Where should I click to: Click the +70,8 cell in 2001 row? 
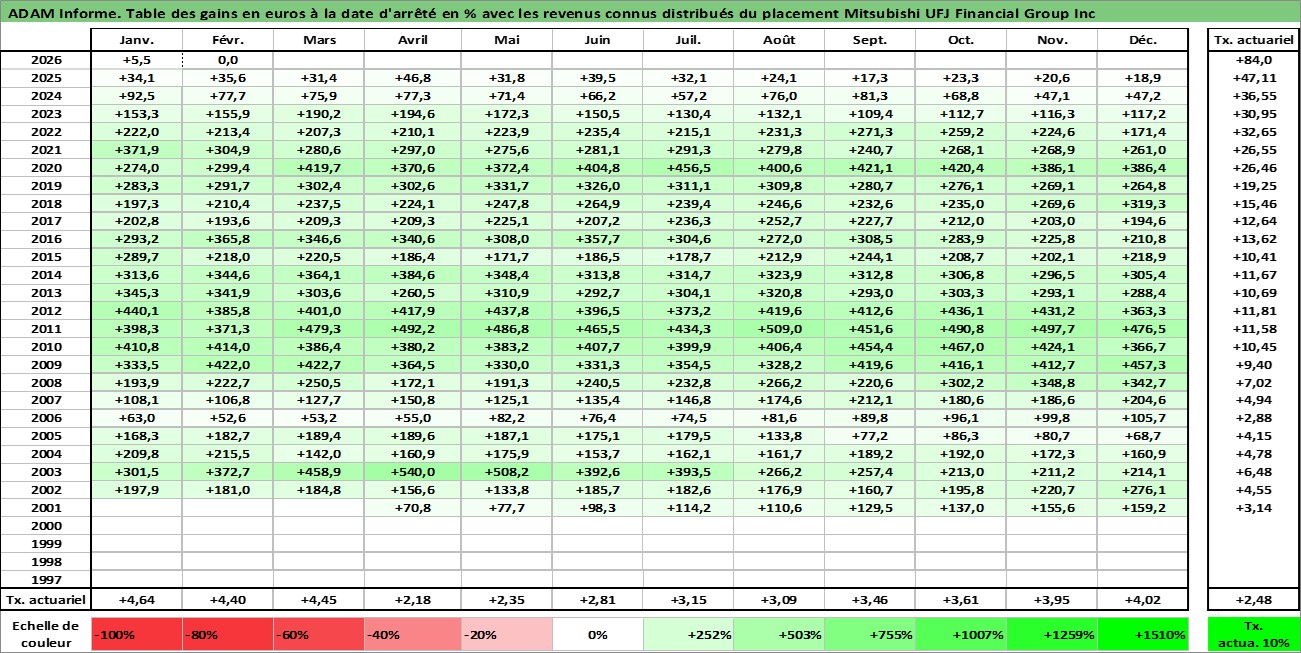click(412, 508)
